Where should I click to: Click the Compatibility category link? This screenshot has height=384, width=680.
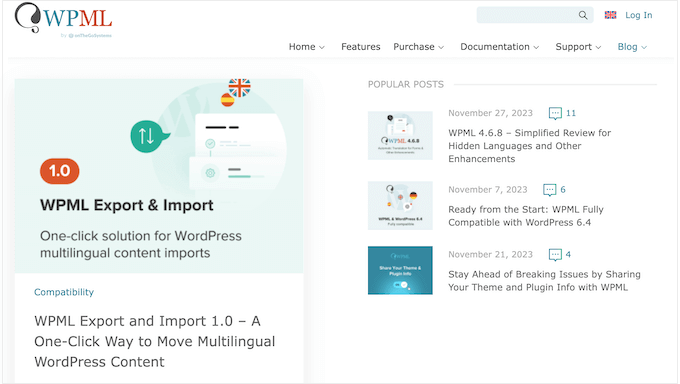(64, 292)
